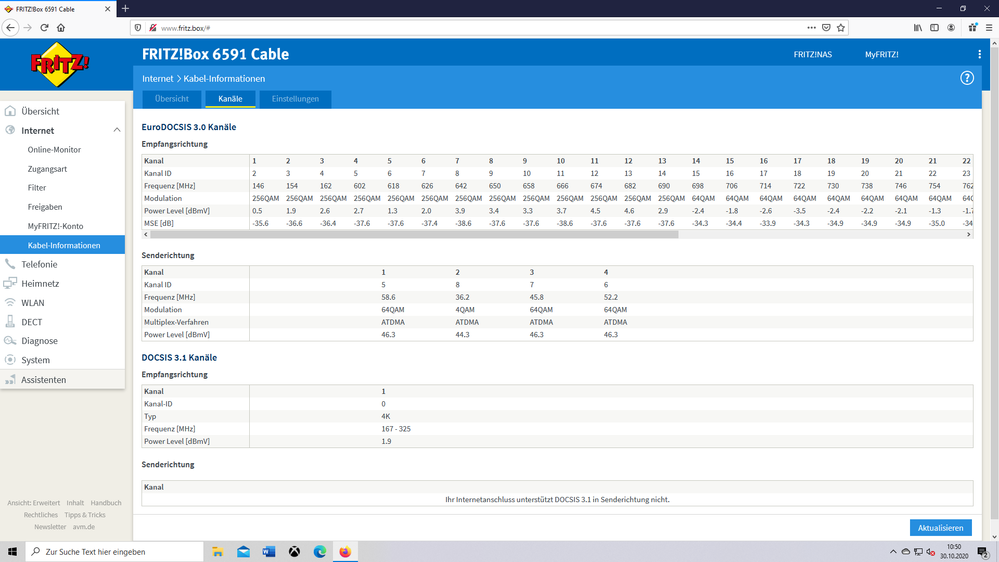Open Übersicht in the sidebar
This screenshot has height=562, width=999.
click(x=40, y=112)
